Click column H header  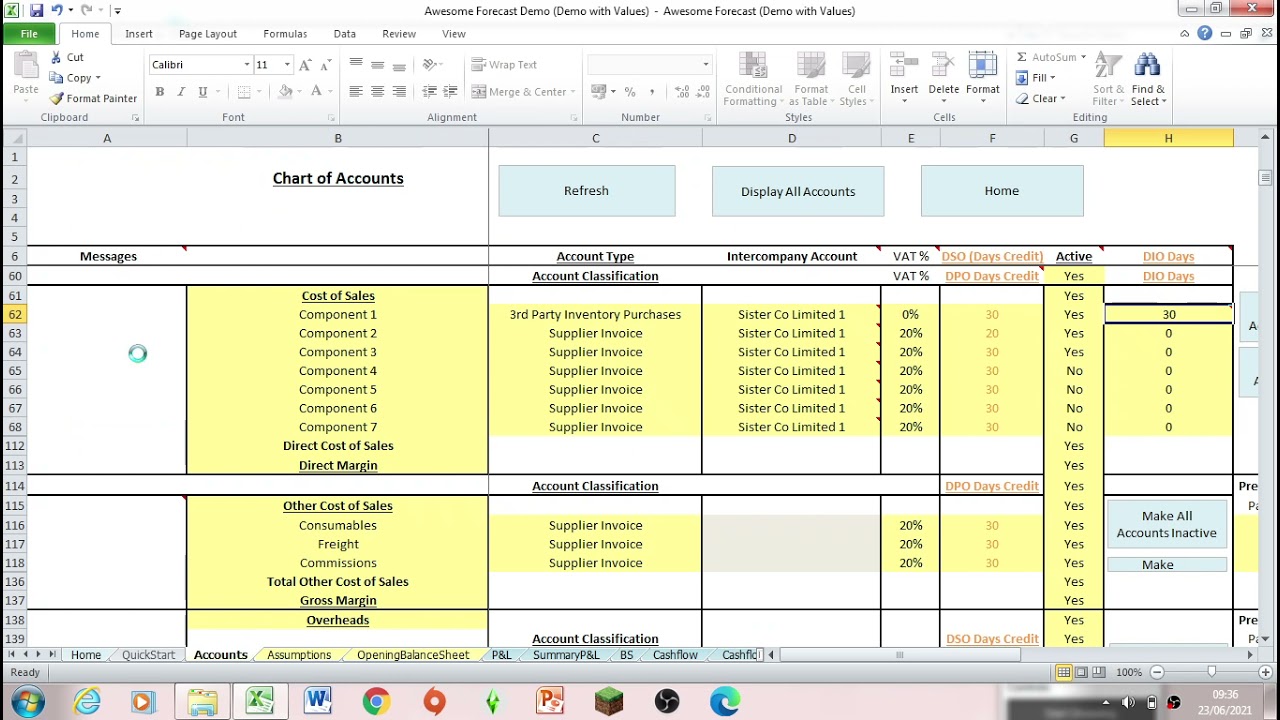point(1168,138)
